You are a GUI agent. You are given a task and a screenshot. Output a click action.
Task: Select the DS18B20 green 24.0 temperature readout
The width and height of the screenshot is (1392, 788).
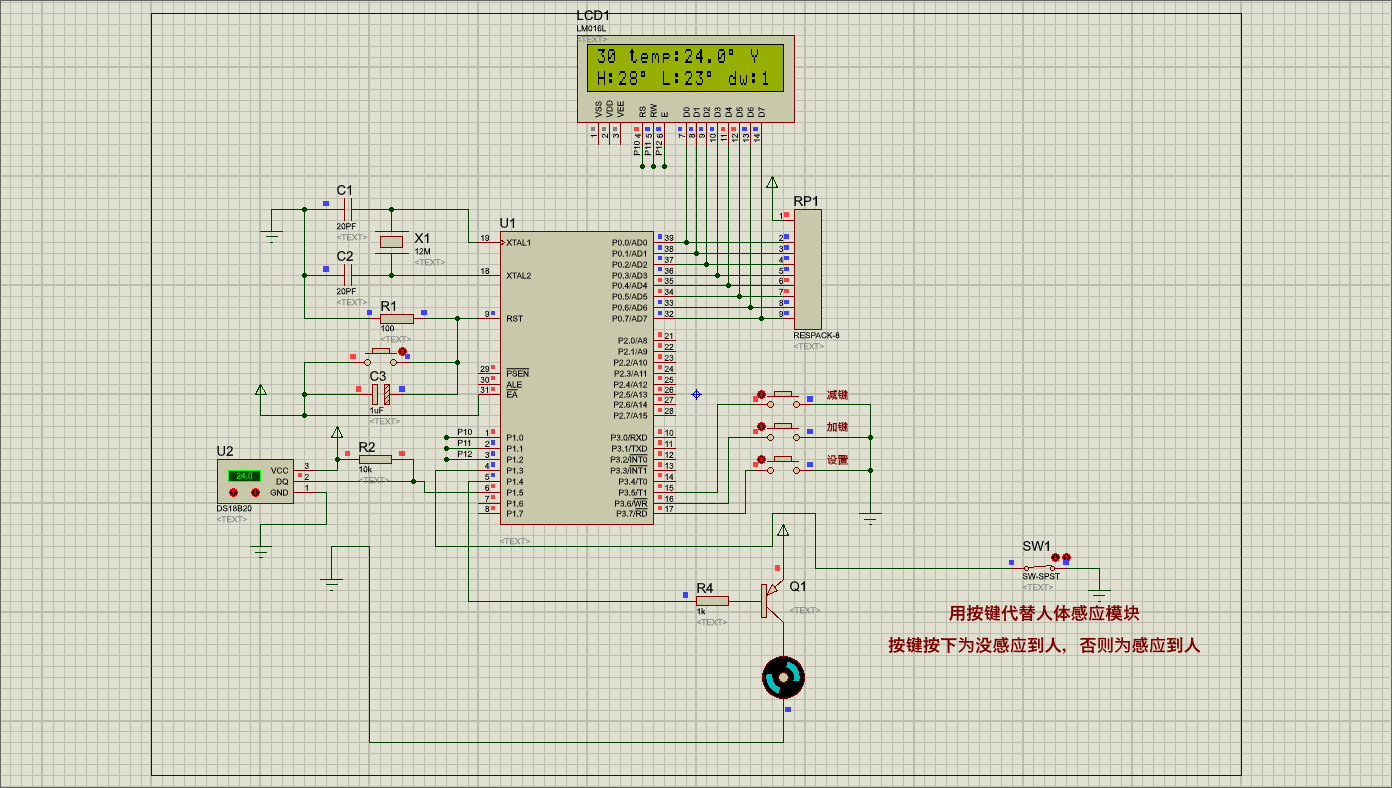(244, 476)
